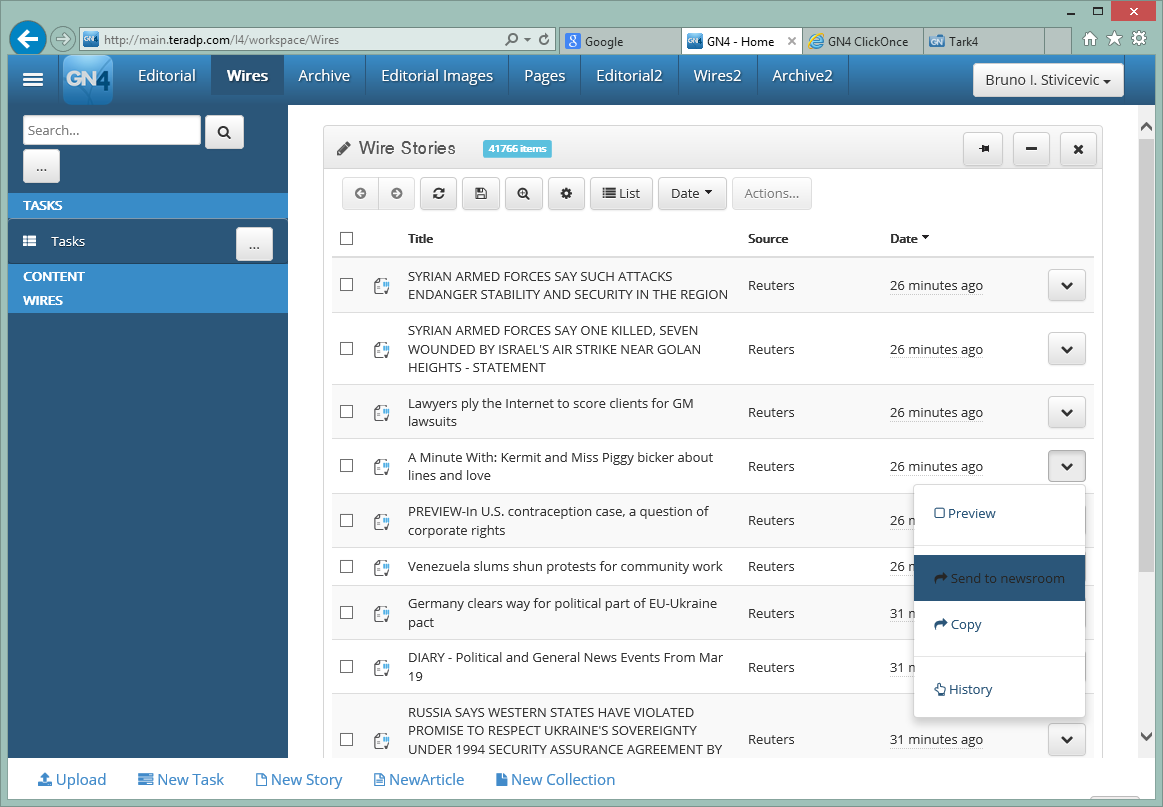The image size is (1163, 807).
Task: Sort by the Date column header
Action: [909, 239]
